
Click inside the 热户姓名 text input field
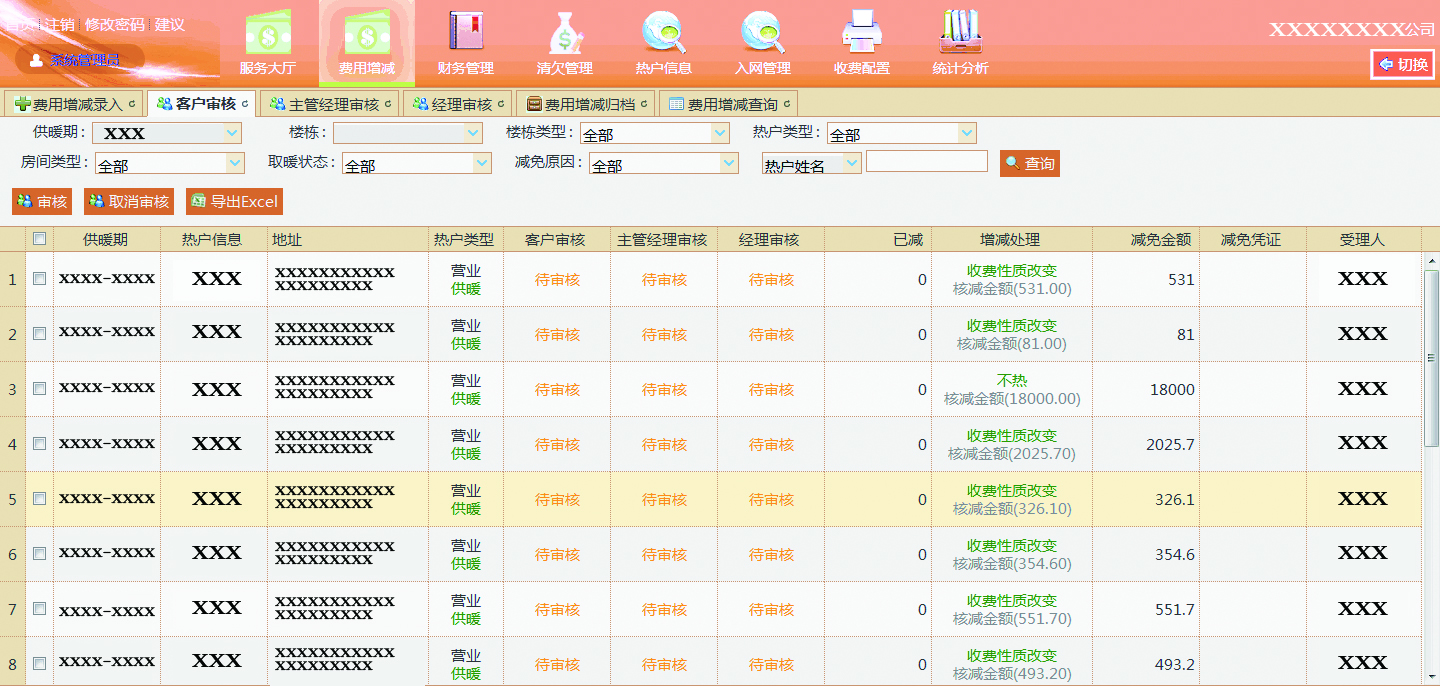pyautogui.click(x=926, y=161)
